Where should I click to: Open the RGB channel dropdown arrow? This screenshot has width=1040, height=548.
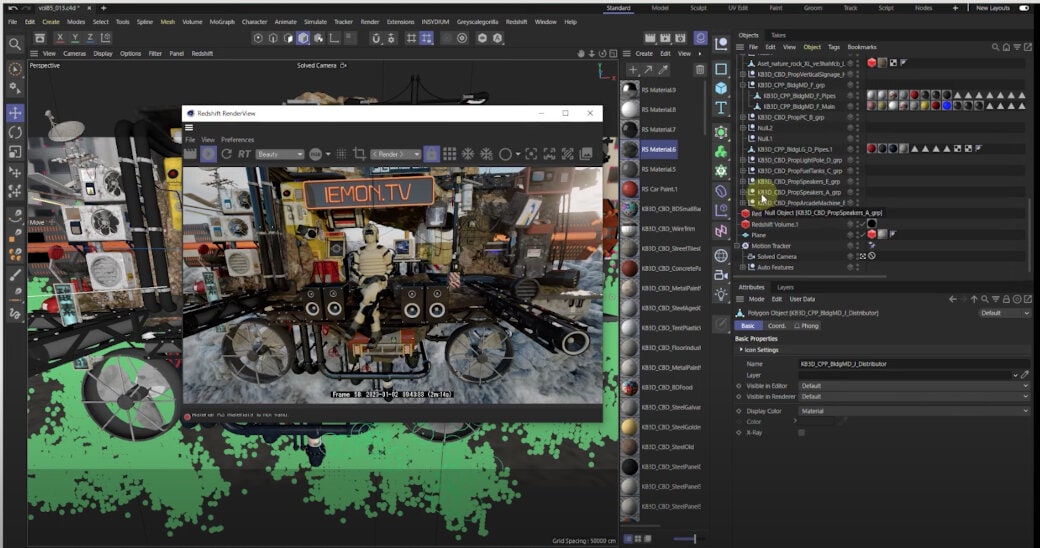328,154
